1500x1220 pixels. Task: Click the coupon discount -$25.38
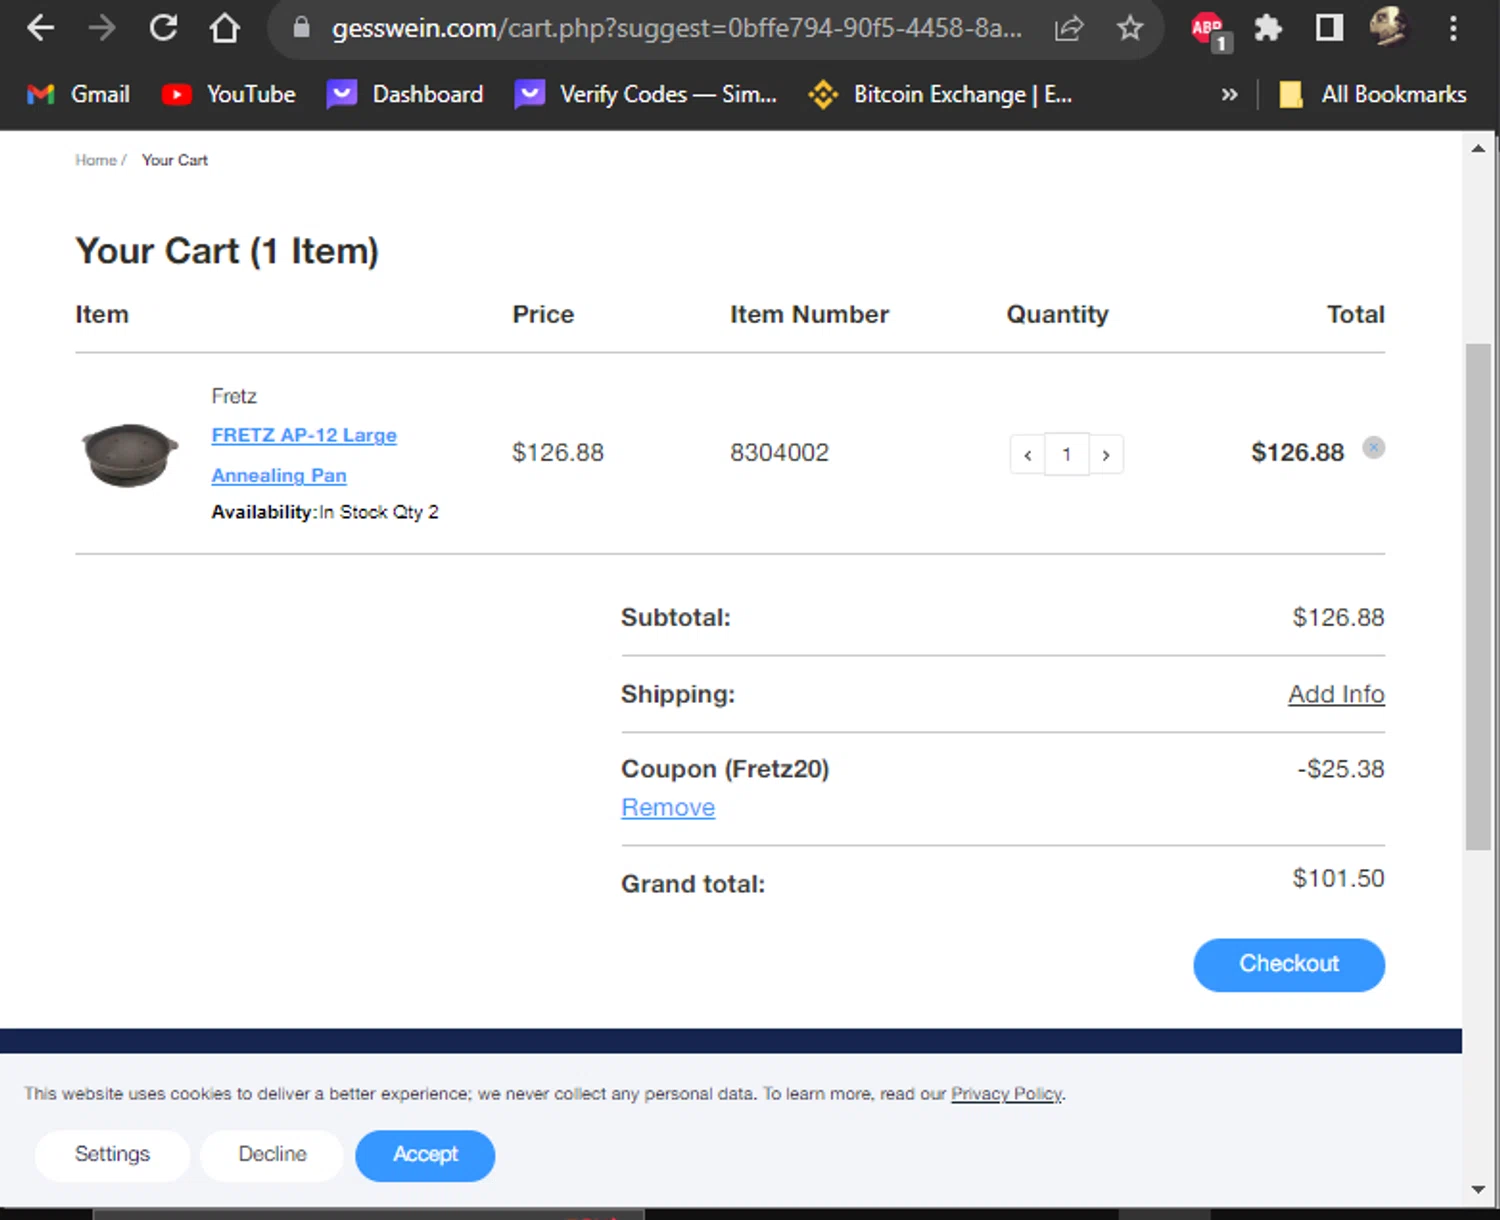click(1341, 769)
